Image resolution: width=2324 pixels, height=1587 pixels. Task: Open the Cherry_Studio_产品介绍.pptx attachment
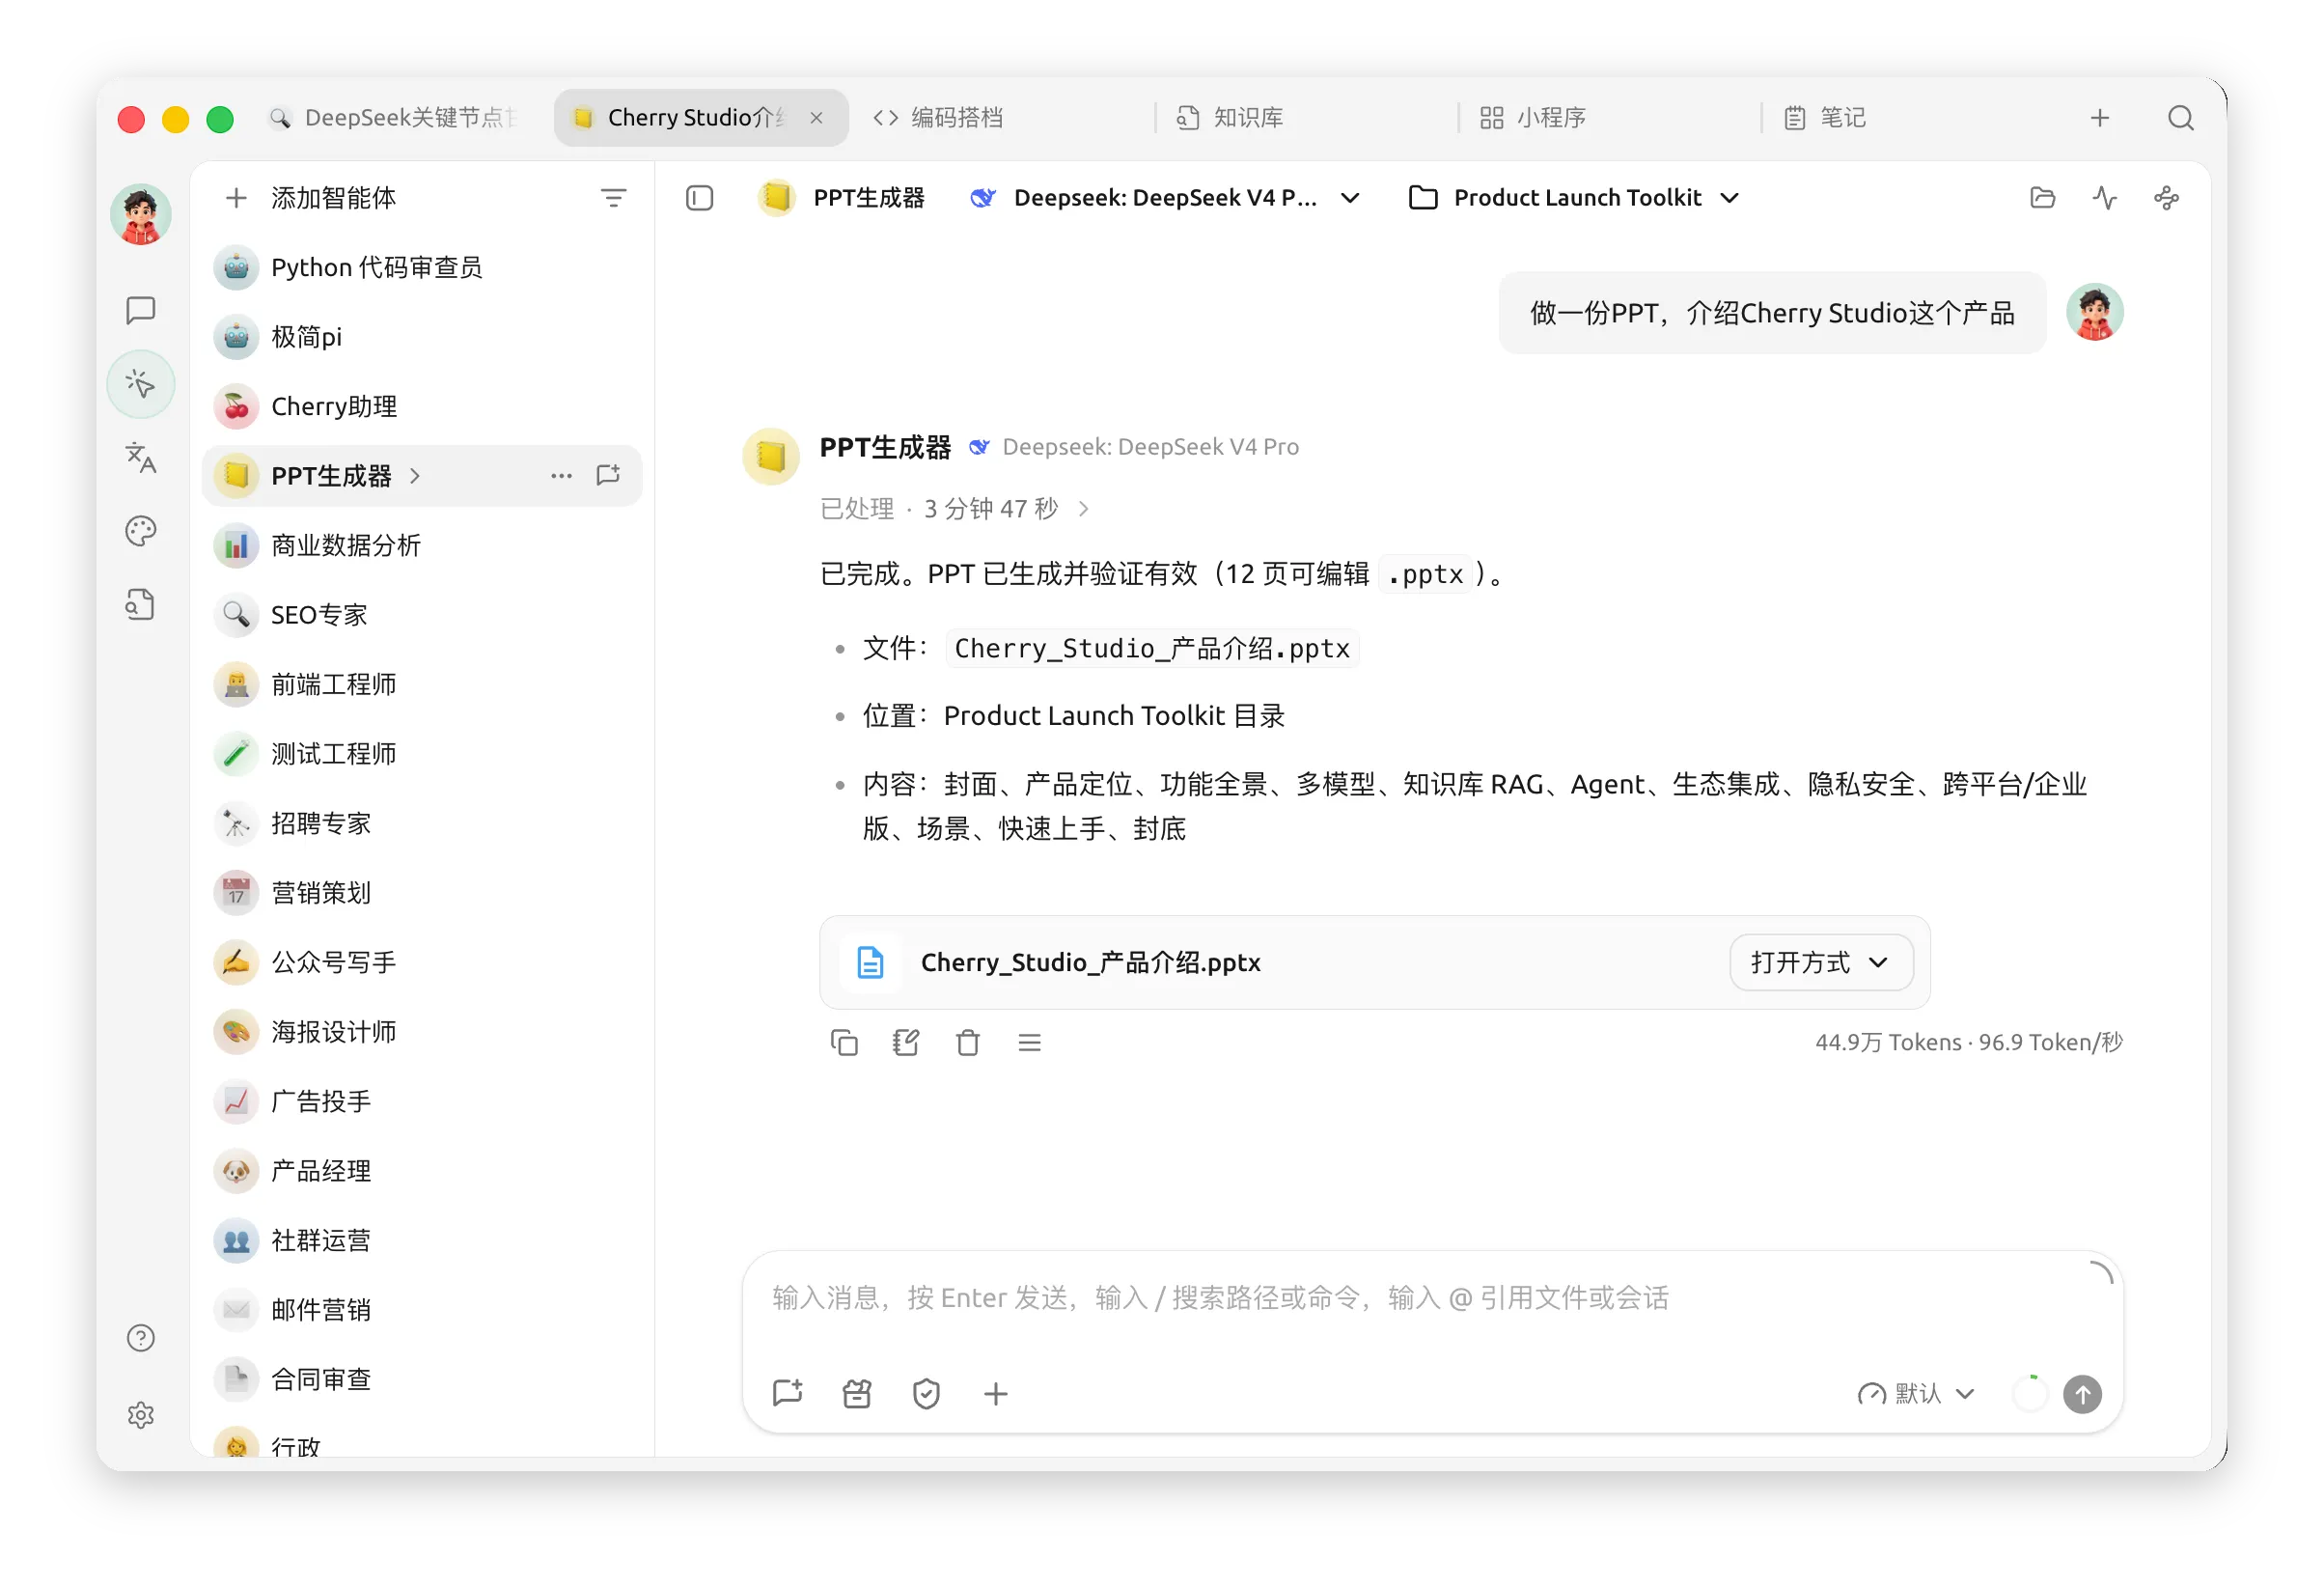click(1375, 963)
